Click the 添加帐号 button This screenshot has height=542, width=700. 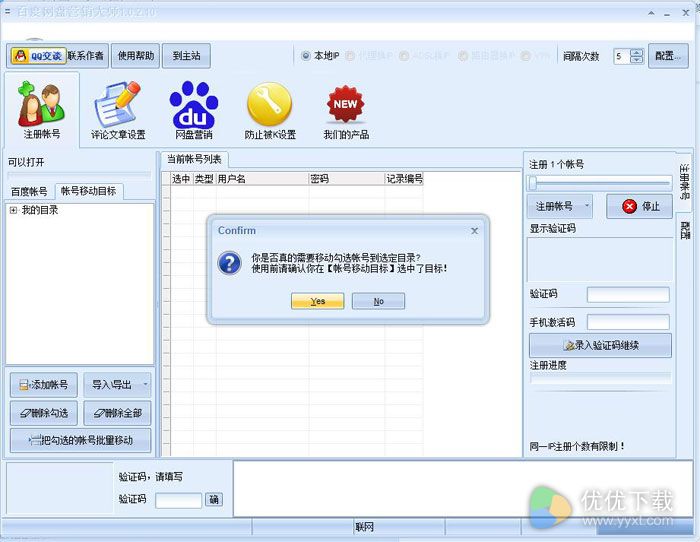pos(44,385)
